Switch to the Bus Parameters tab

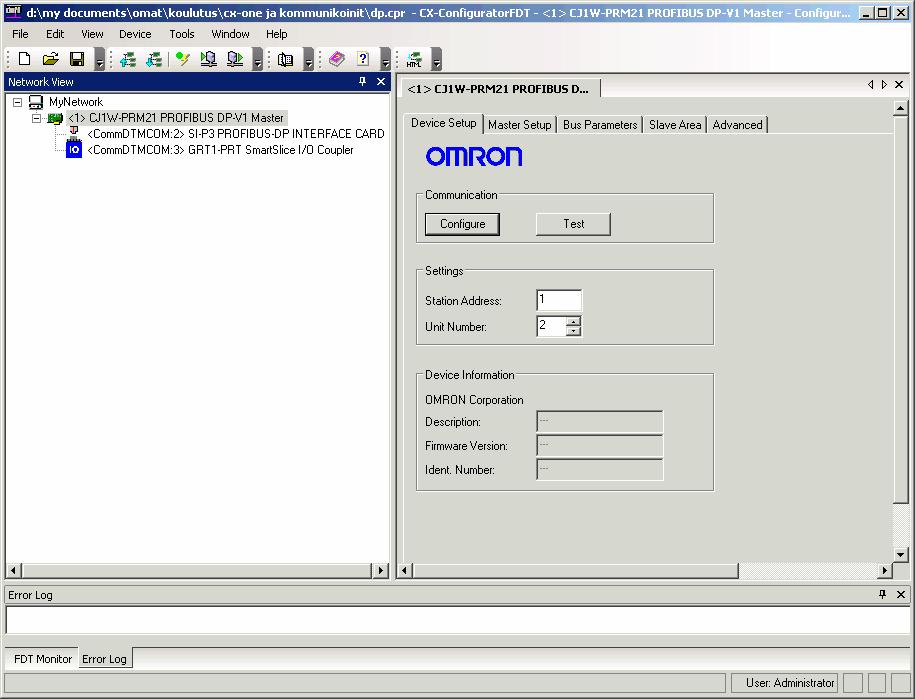click(600, 125)
